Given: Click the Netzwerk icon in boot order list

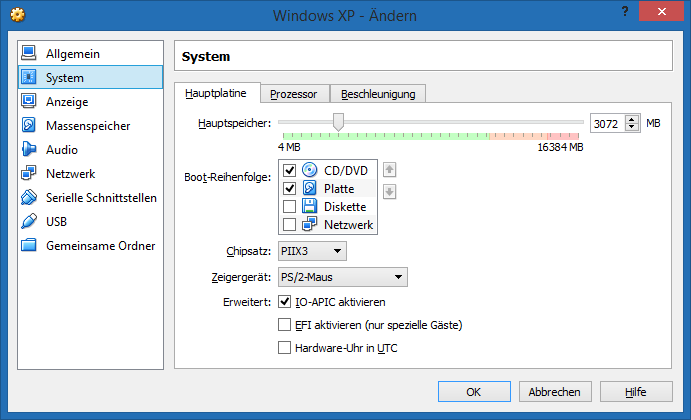Looking at the screenshot, I should 309,224.
